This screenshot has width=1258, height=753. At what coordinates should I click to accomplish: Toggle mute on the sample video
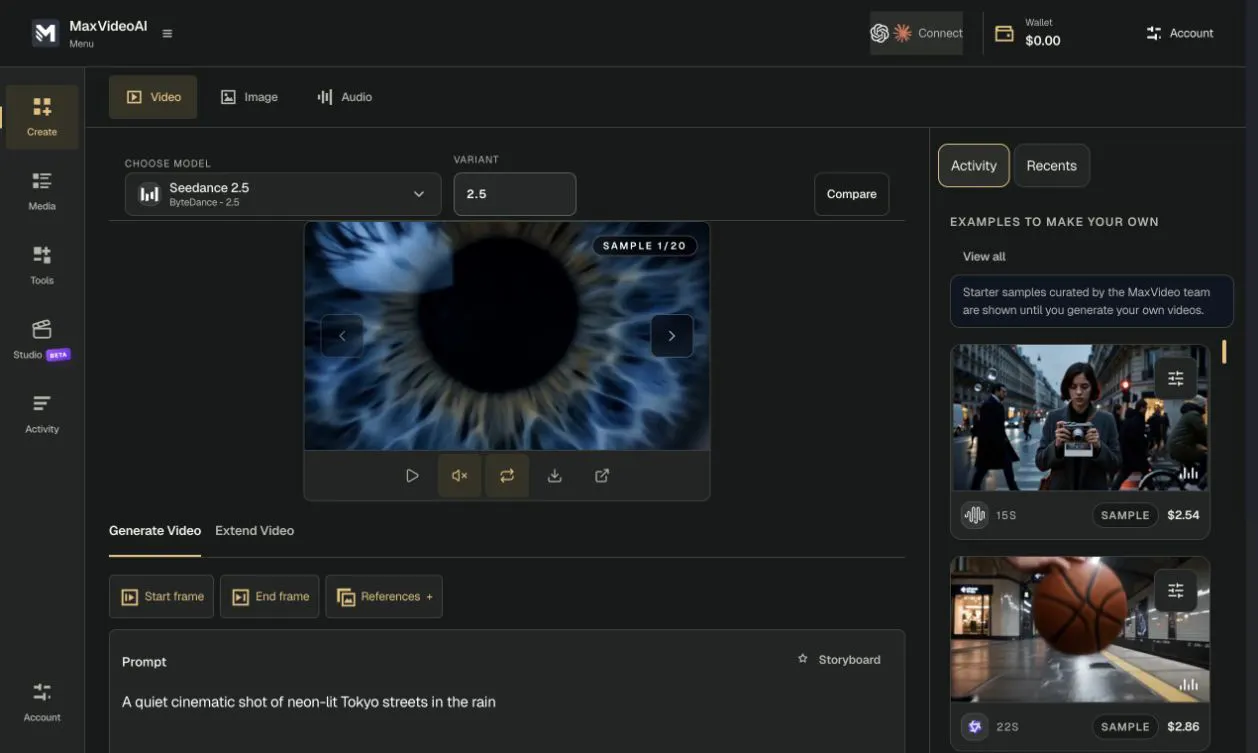[x=460, y=476]
